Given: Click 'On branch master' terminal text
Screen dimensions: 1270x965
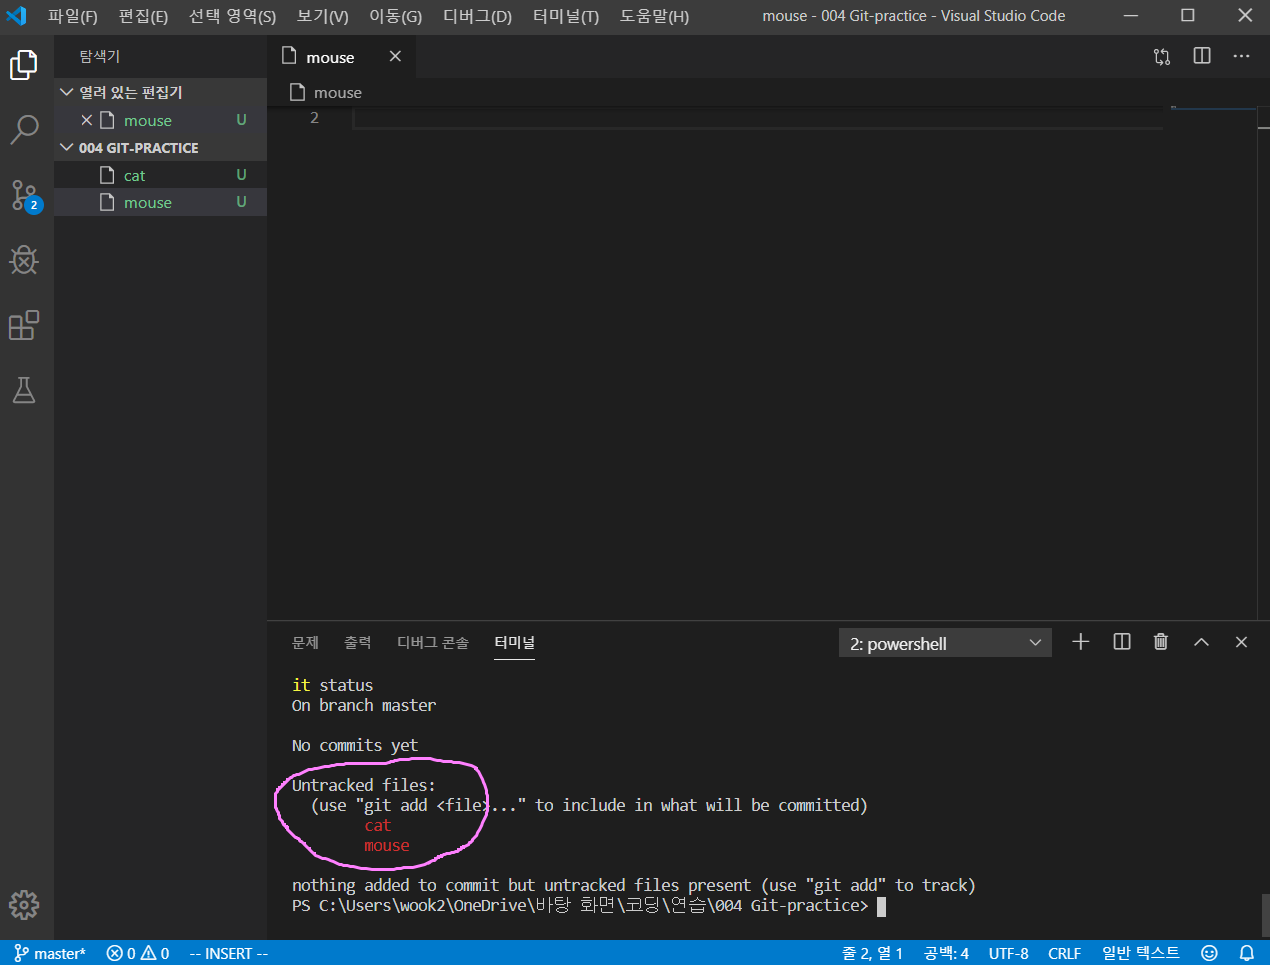Looking at the screenshot, I should coord(364,705).
